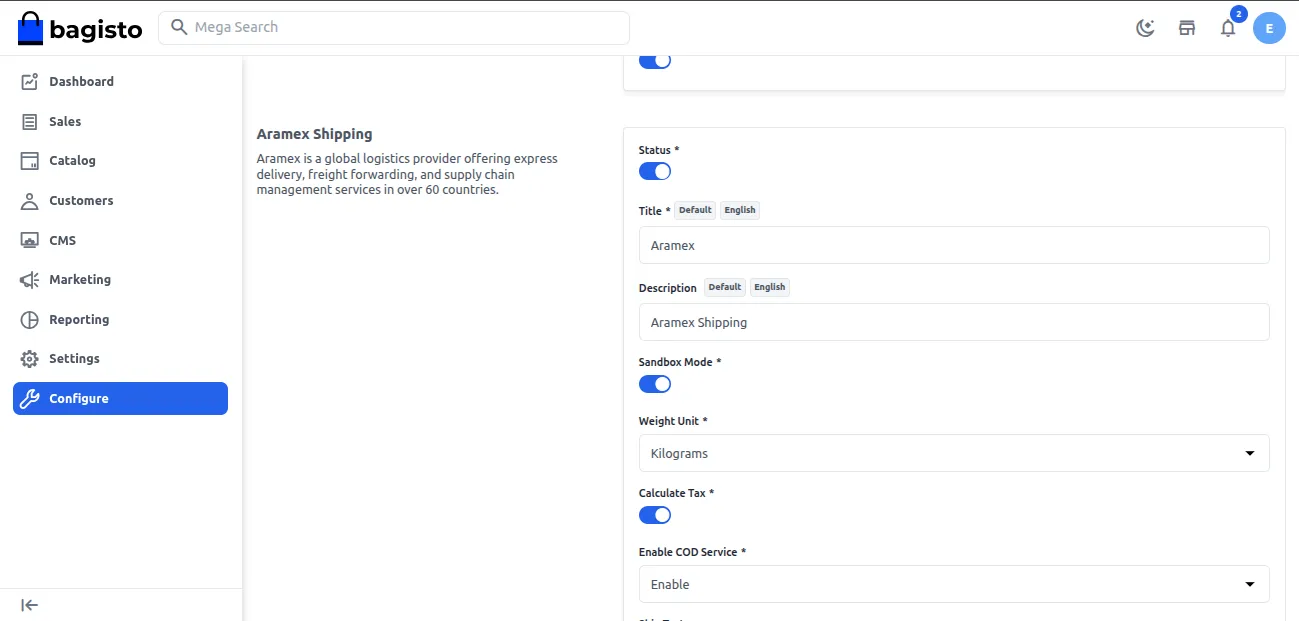Click the CMS monitor icon

click(30, 240)
